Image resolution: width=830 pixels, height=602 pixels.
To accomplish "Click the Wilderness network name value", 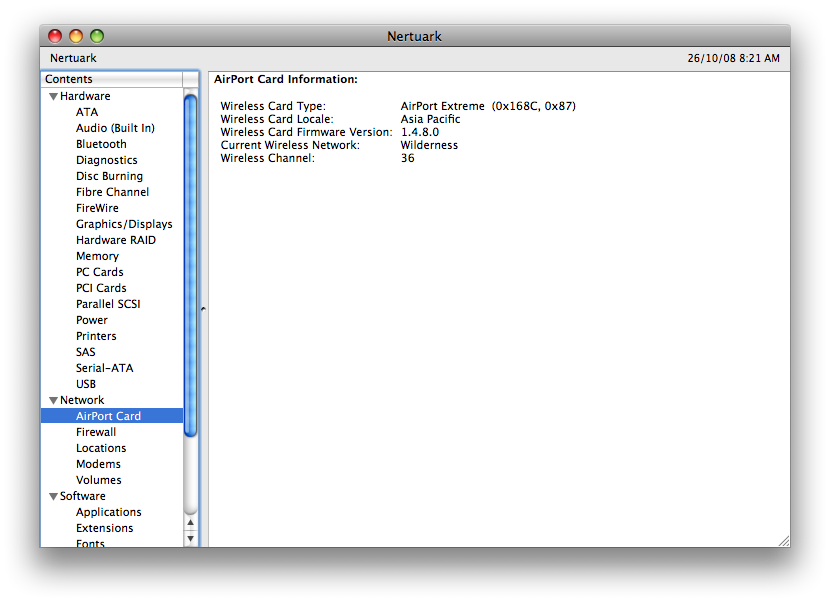I will (x=429, y=145).
